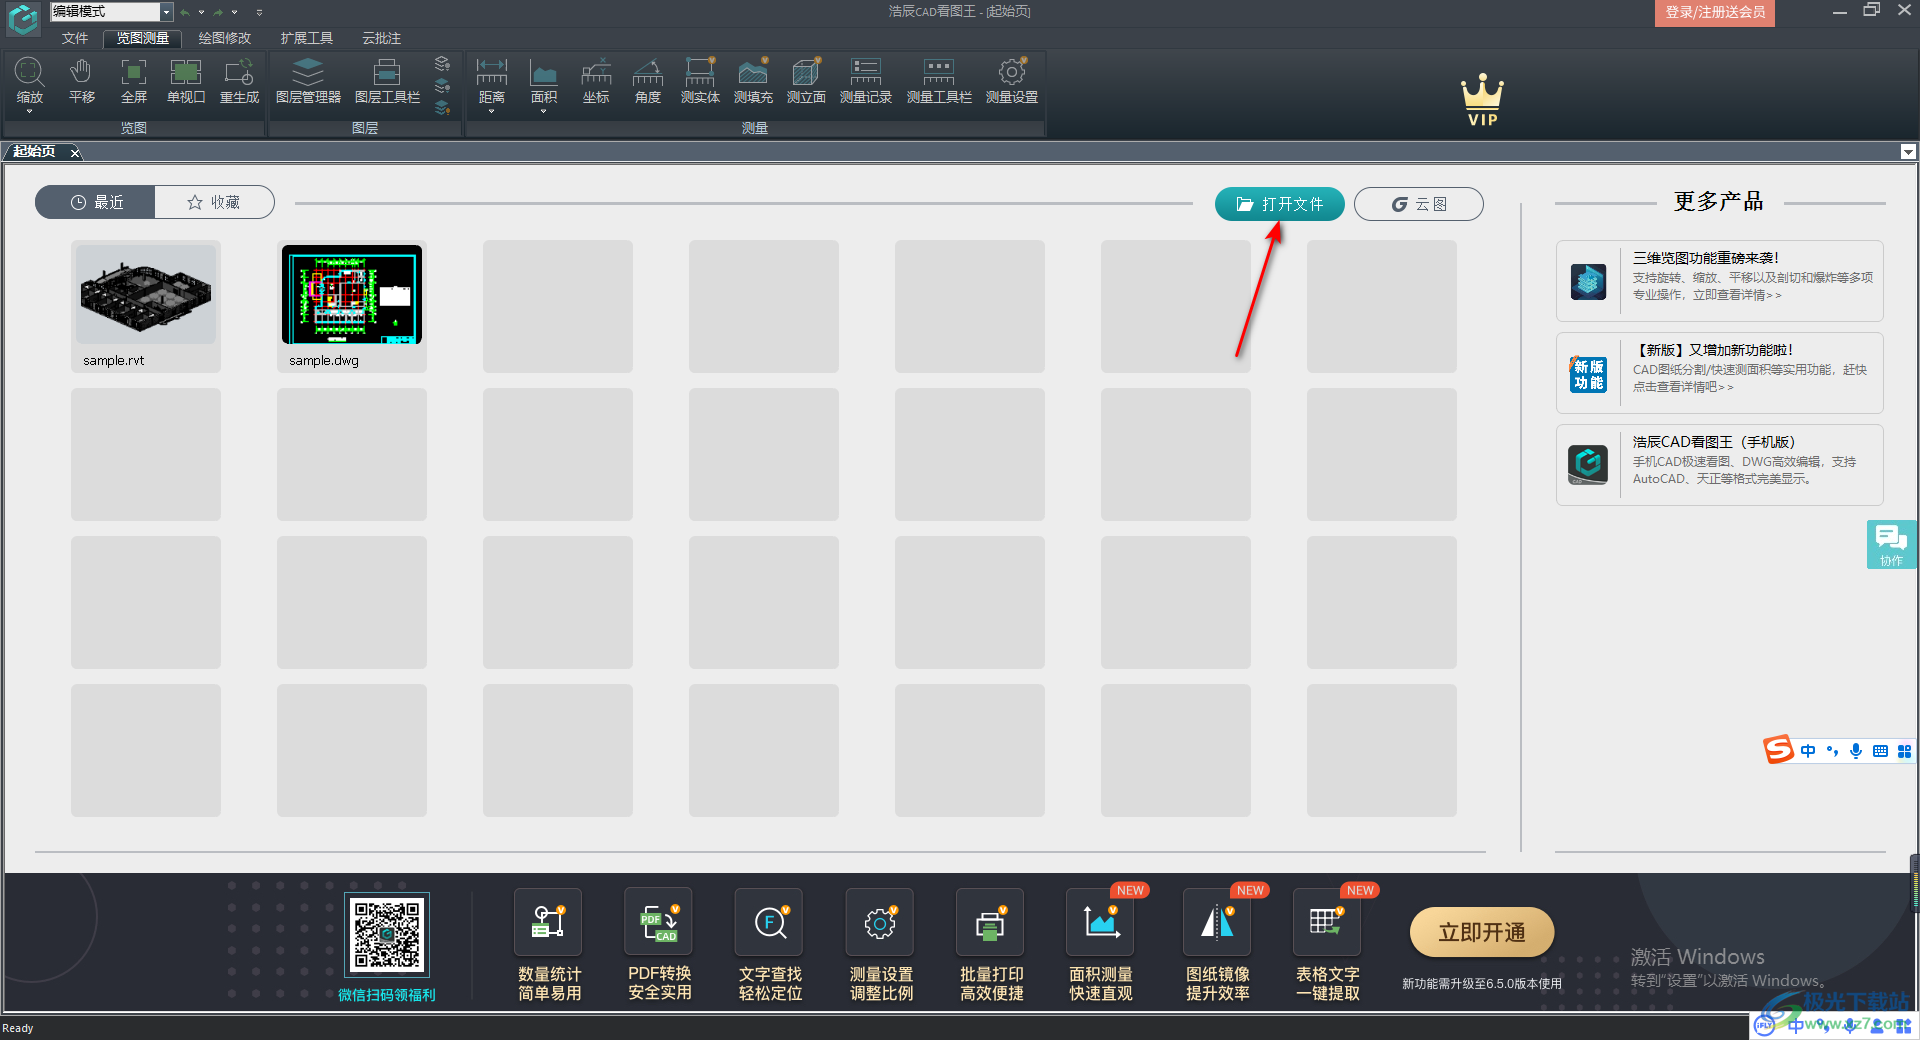Switch to the 览图测量 ribbon tab
The height and width of the screenshot is (1040, 1920).
142,38
